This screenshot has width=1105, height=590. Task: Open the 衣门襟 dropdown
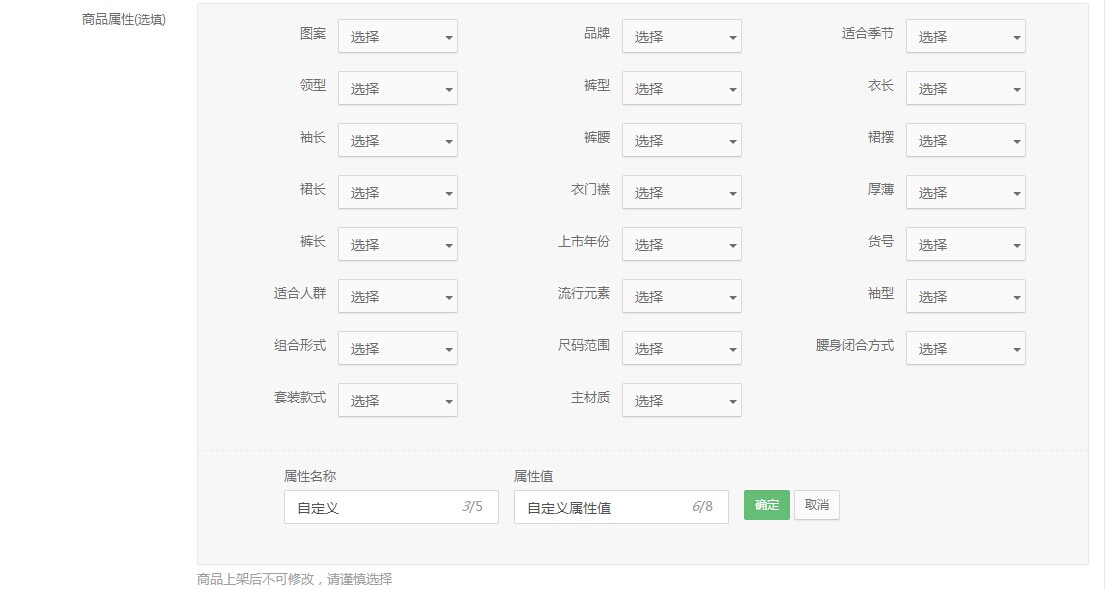681,193
